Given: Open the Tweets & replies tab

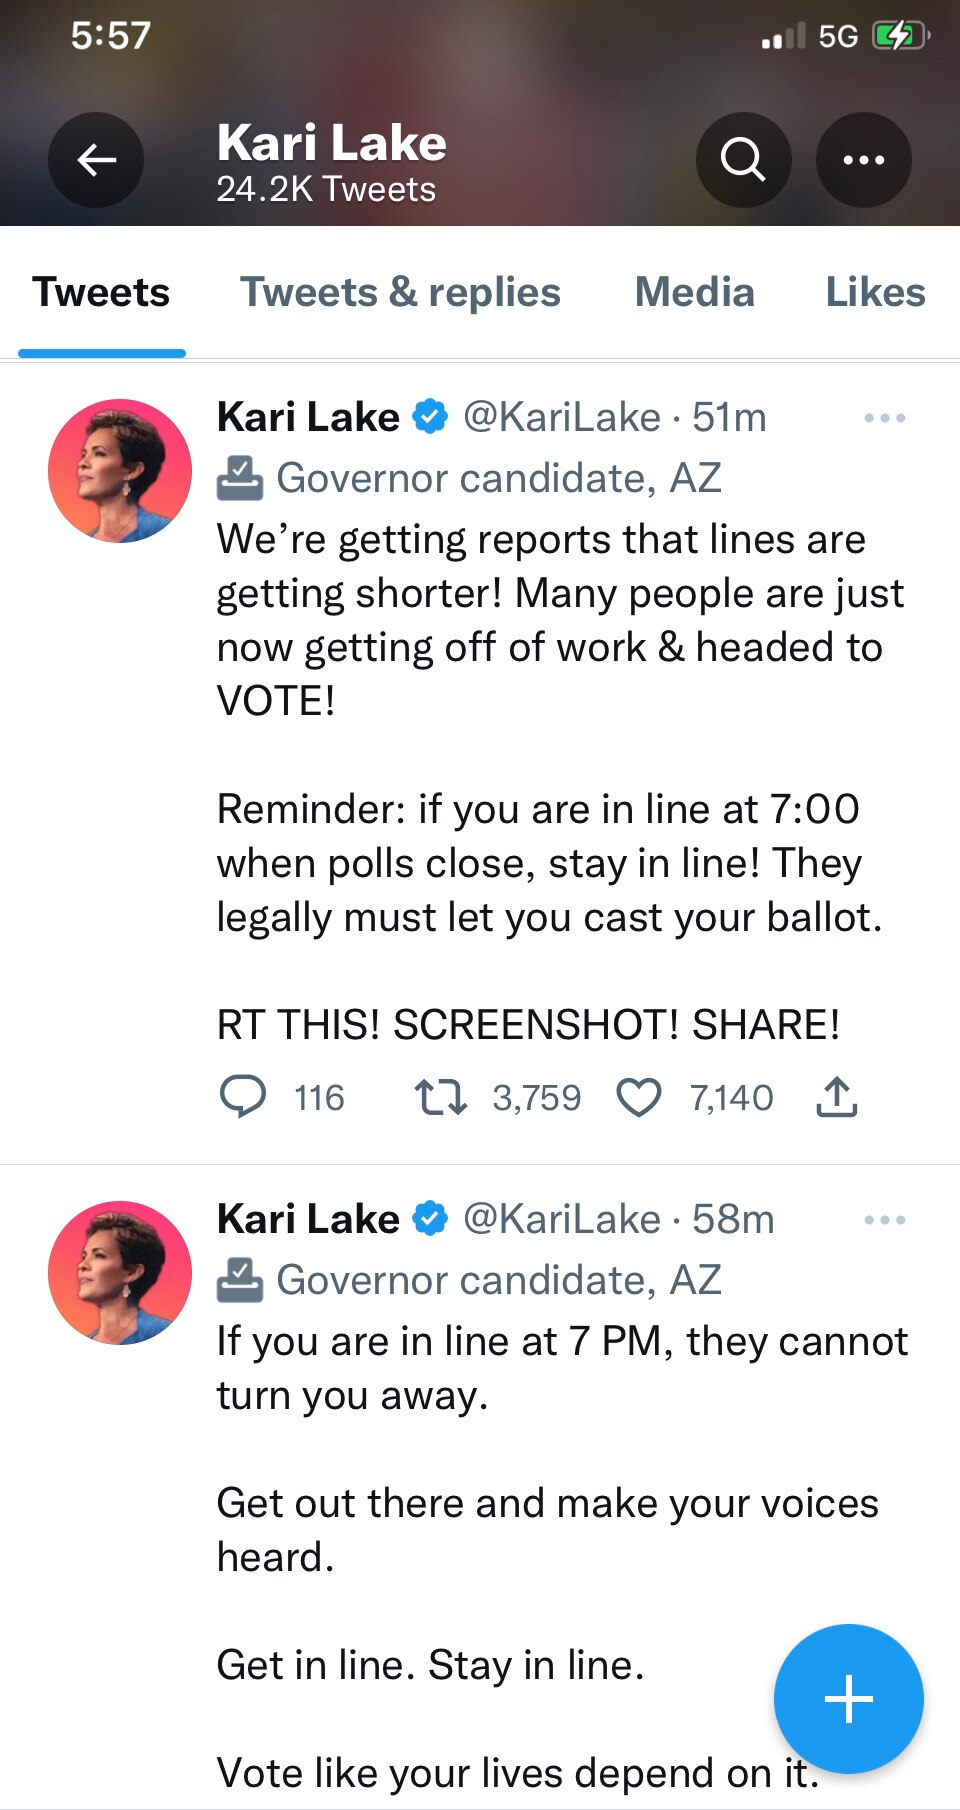Looking at the screenshot, I should click(399, 292).
